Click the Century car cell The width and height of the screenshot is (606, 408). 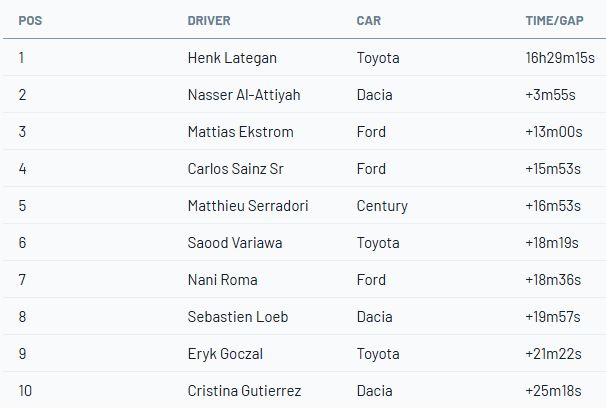tap(382, 206)
